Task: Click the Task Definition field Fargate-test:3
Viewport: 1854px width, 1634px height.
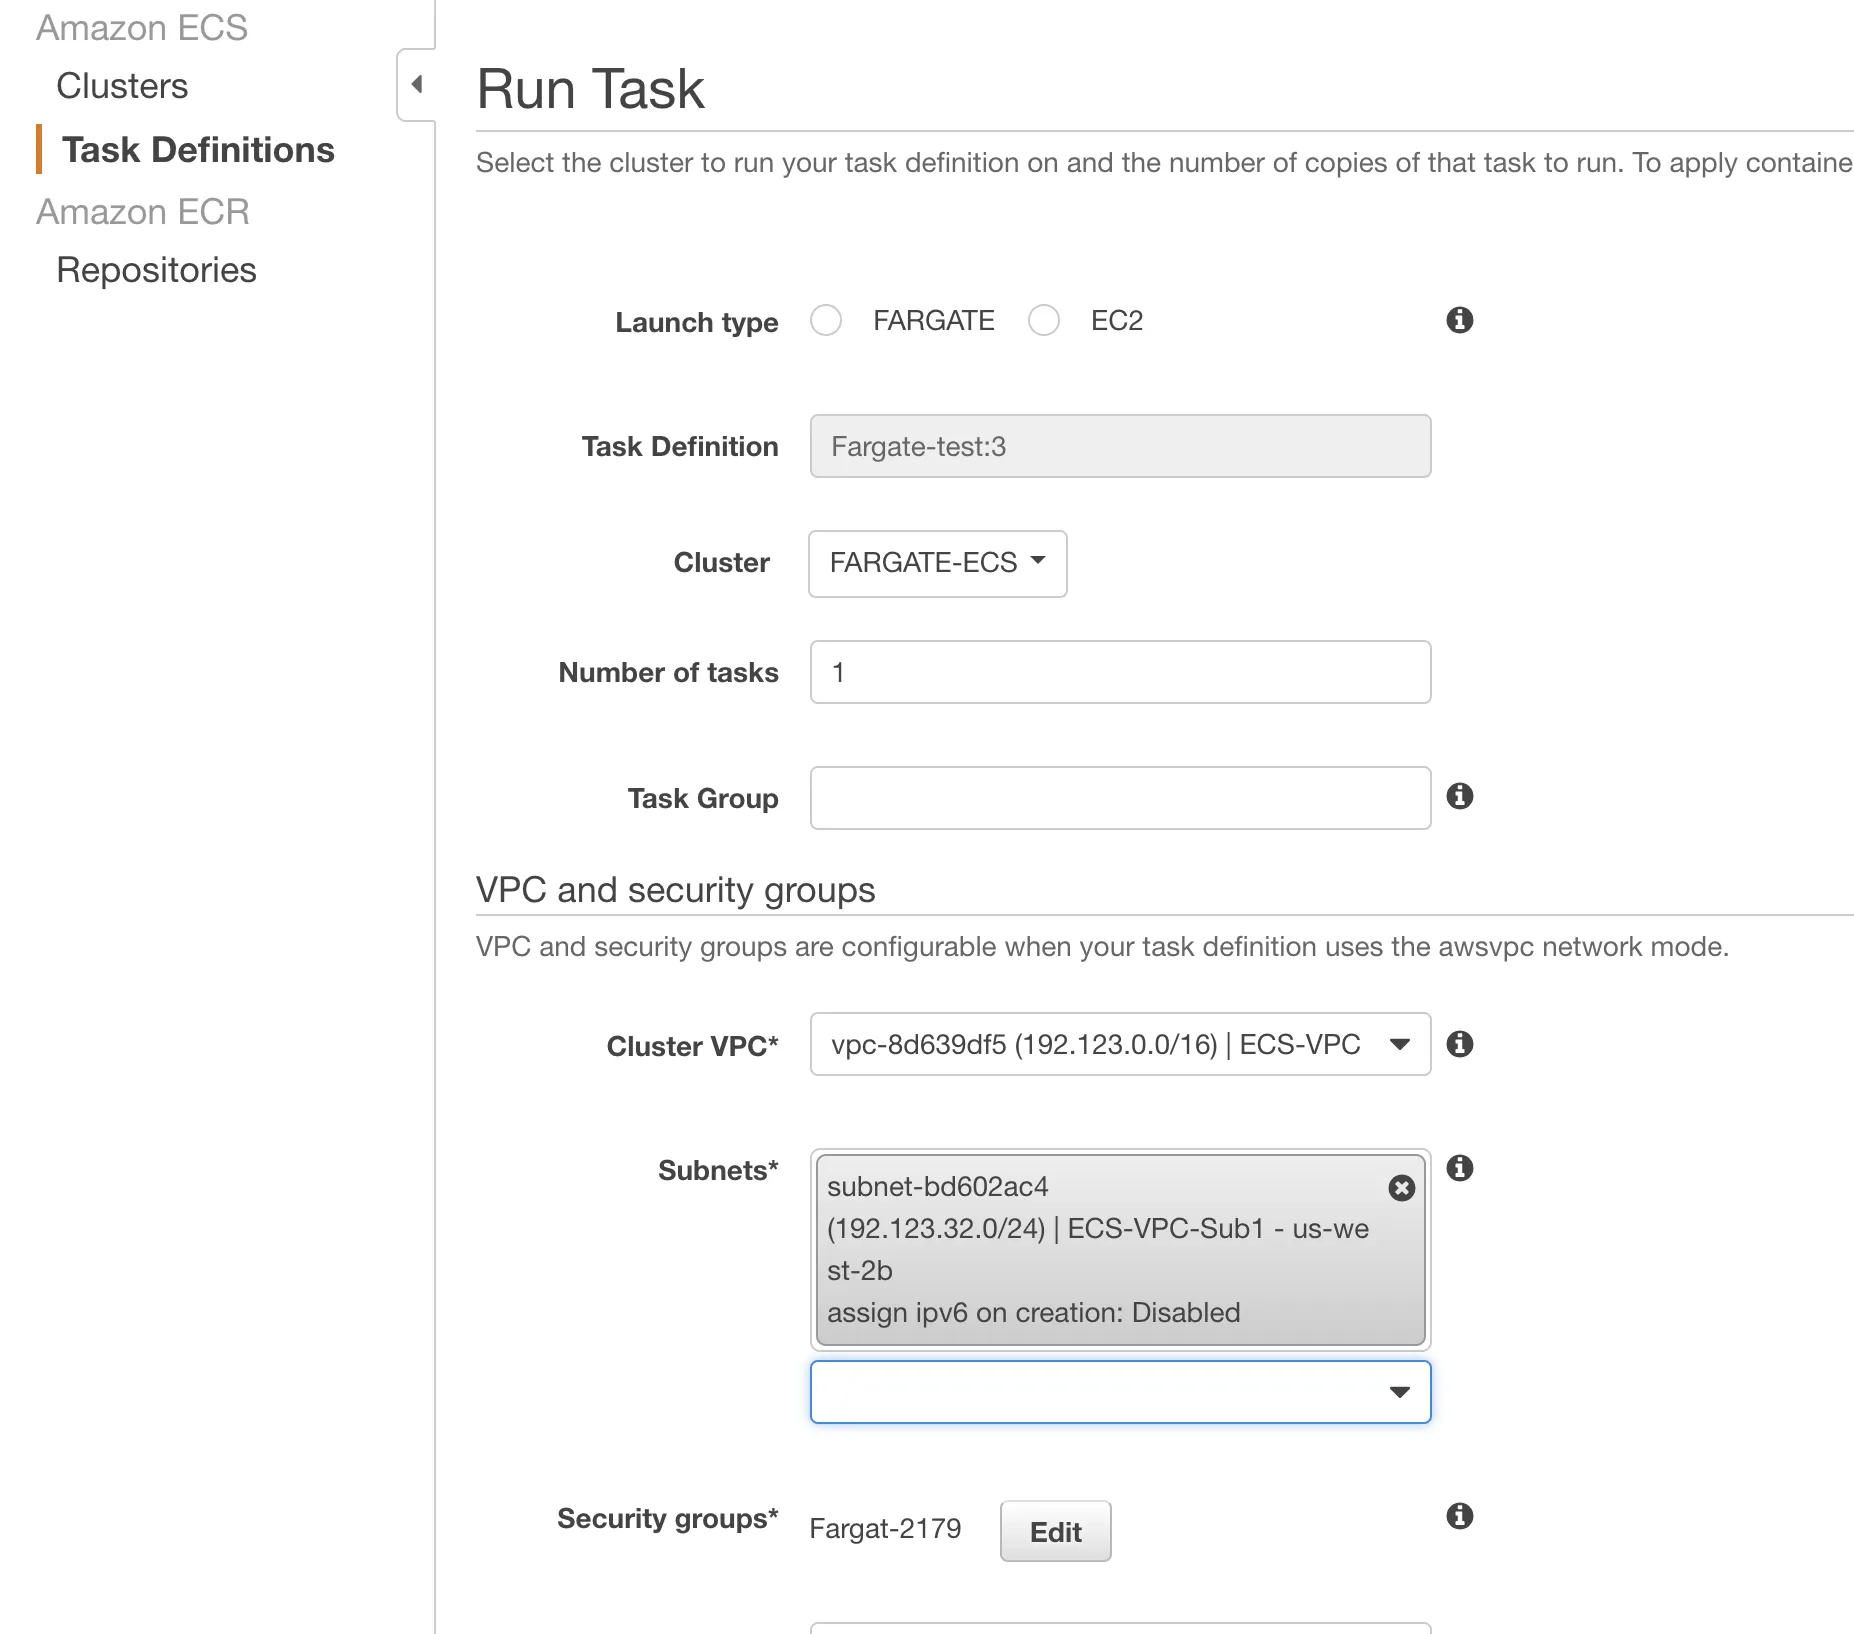Action: coord(1120,446)
